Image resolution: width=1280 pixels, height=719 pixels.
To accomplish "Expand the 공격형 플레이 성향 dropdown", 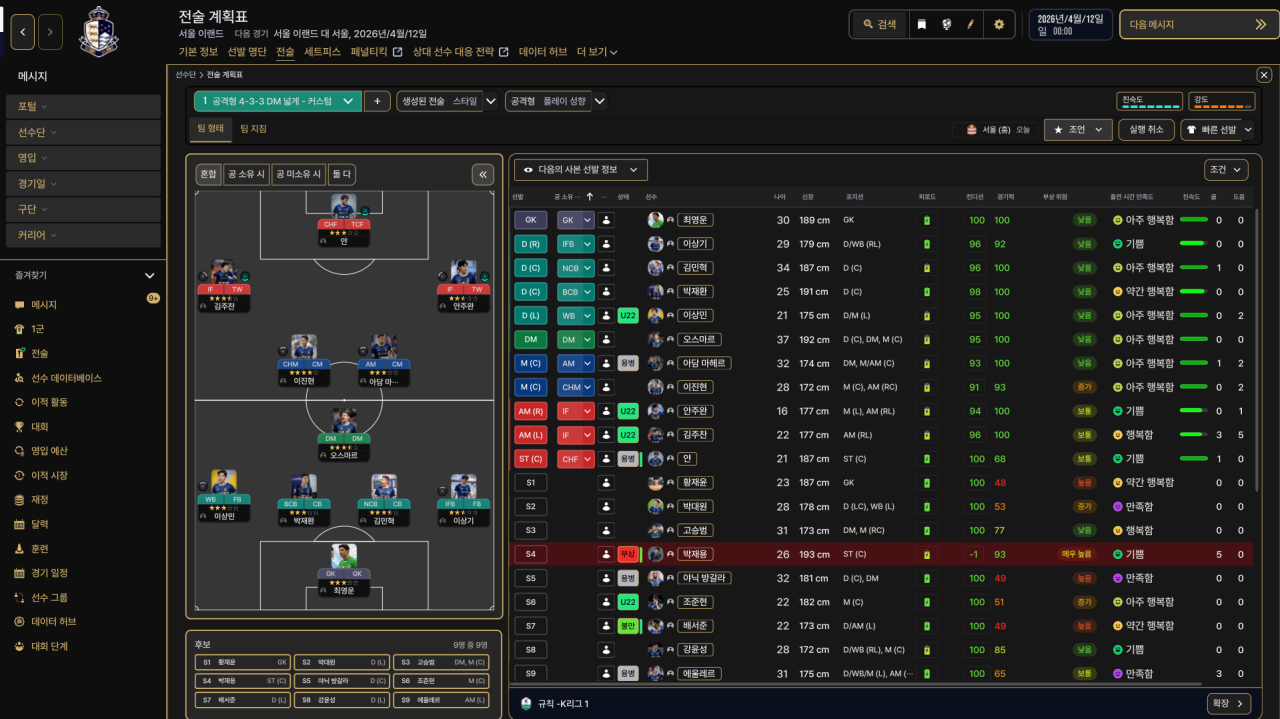I will point(555,101).
